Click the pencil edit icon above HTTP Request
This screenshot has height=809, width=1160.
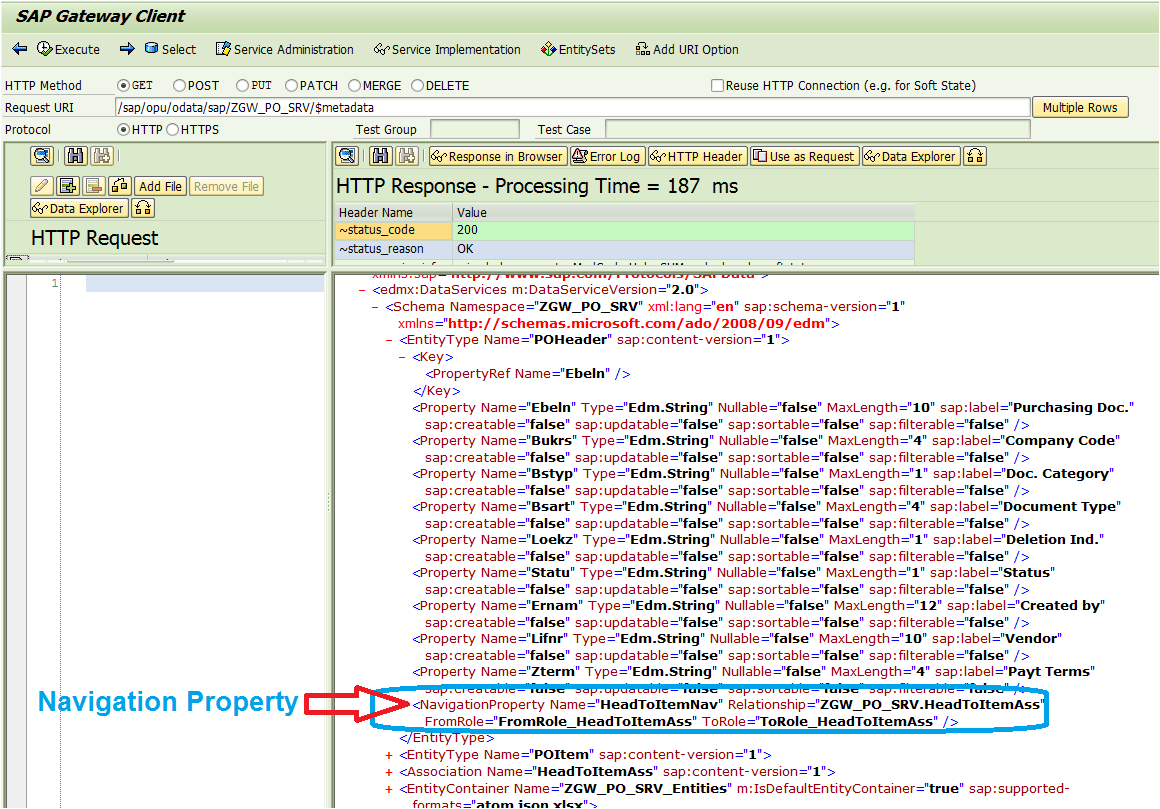tap(40, 186)
